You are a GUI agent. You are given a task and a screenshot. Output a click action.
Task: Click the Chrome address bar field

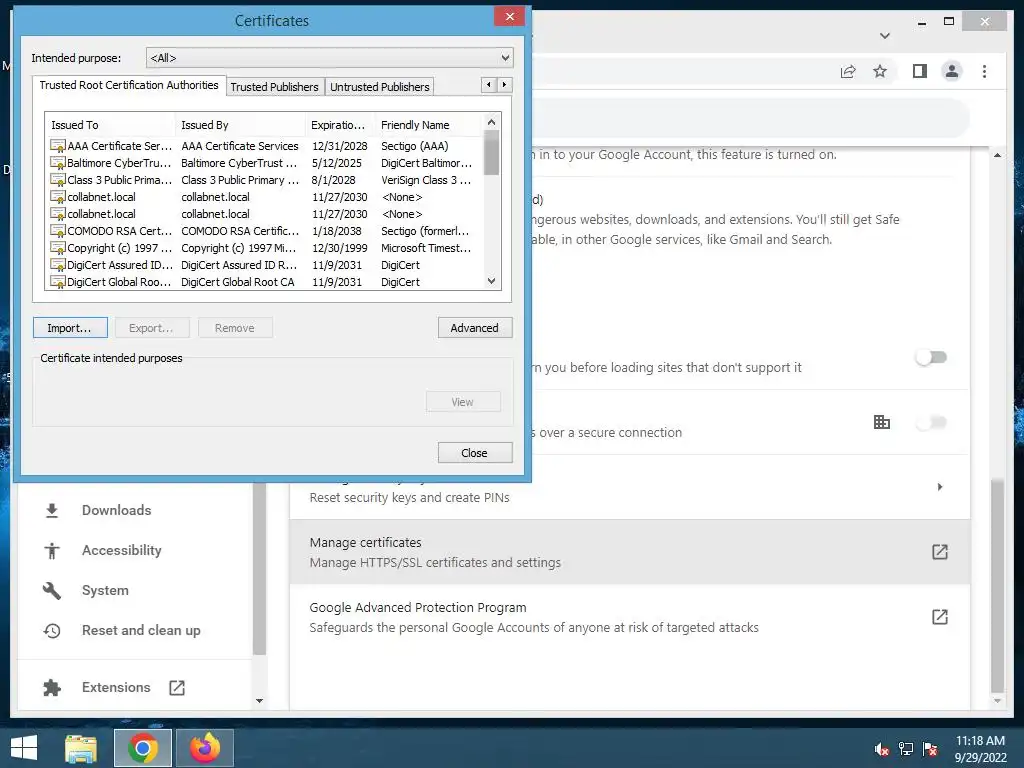[679, 71]
